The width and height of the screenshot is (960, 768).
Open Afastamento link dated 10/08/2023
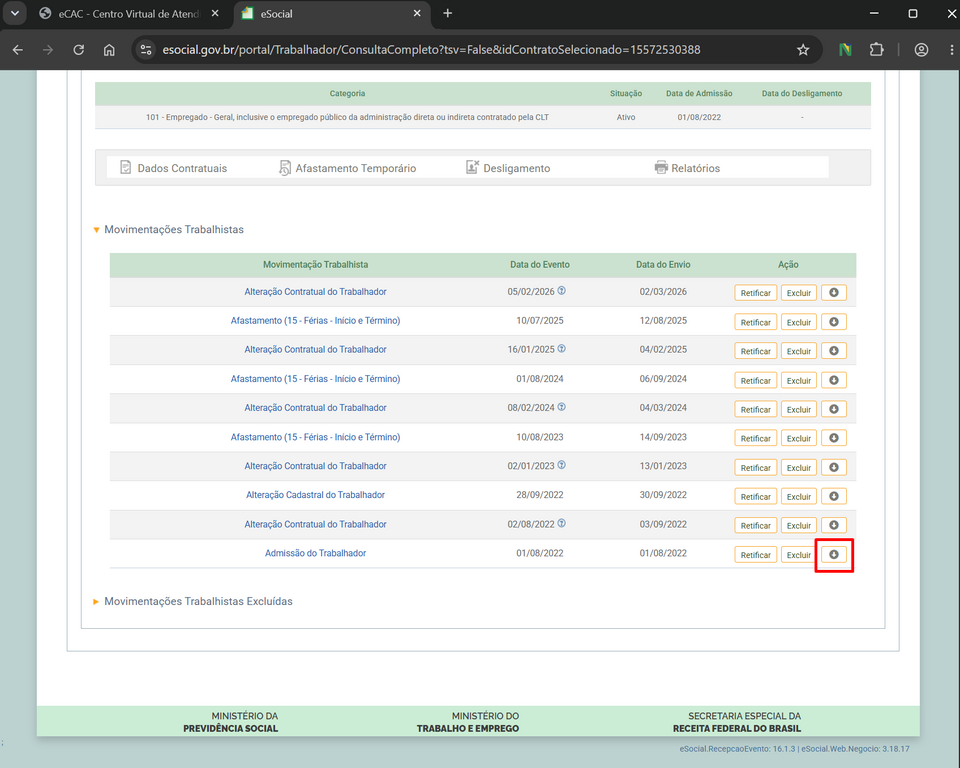(315, 437)
